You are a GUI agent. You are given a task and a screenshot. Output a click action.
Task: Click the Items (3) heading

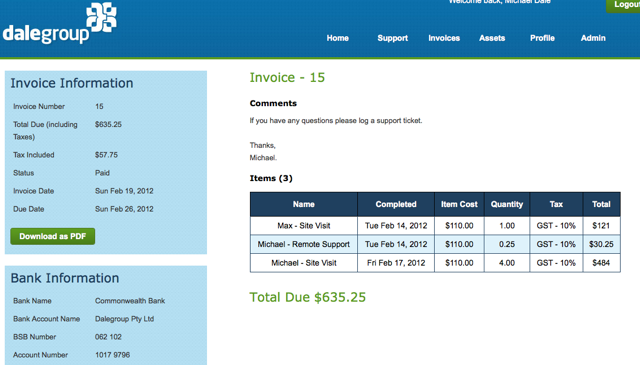click(x=271, y=178)
